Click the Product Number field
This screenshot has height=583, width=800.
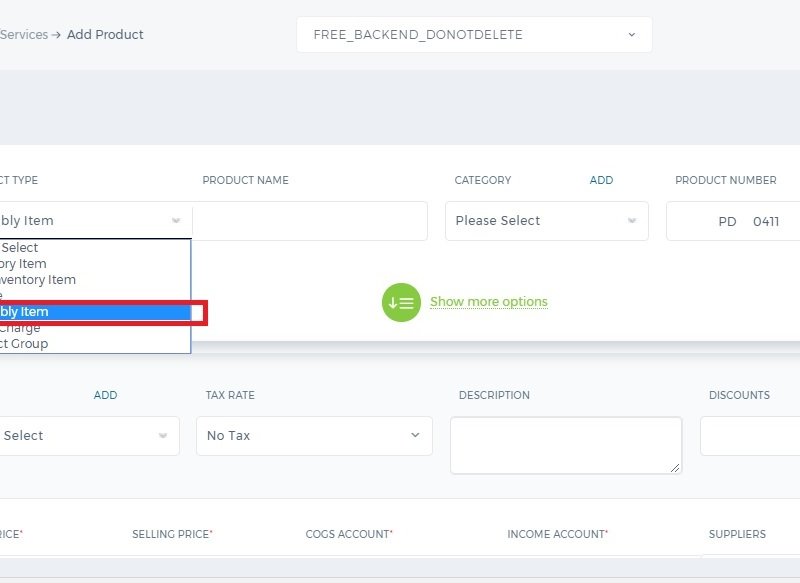click(733, 221)
